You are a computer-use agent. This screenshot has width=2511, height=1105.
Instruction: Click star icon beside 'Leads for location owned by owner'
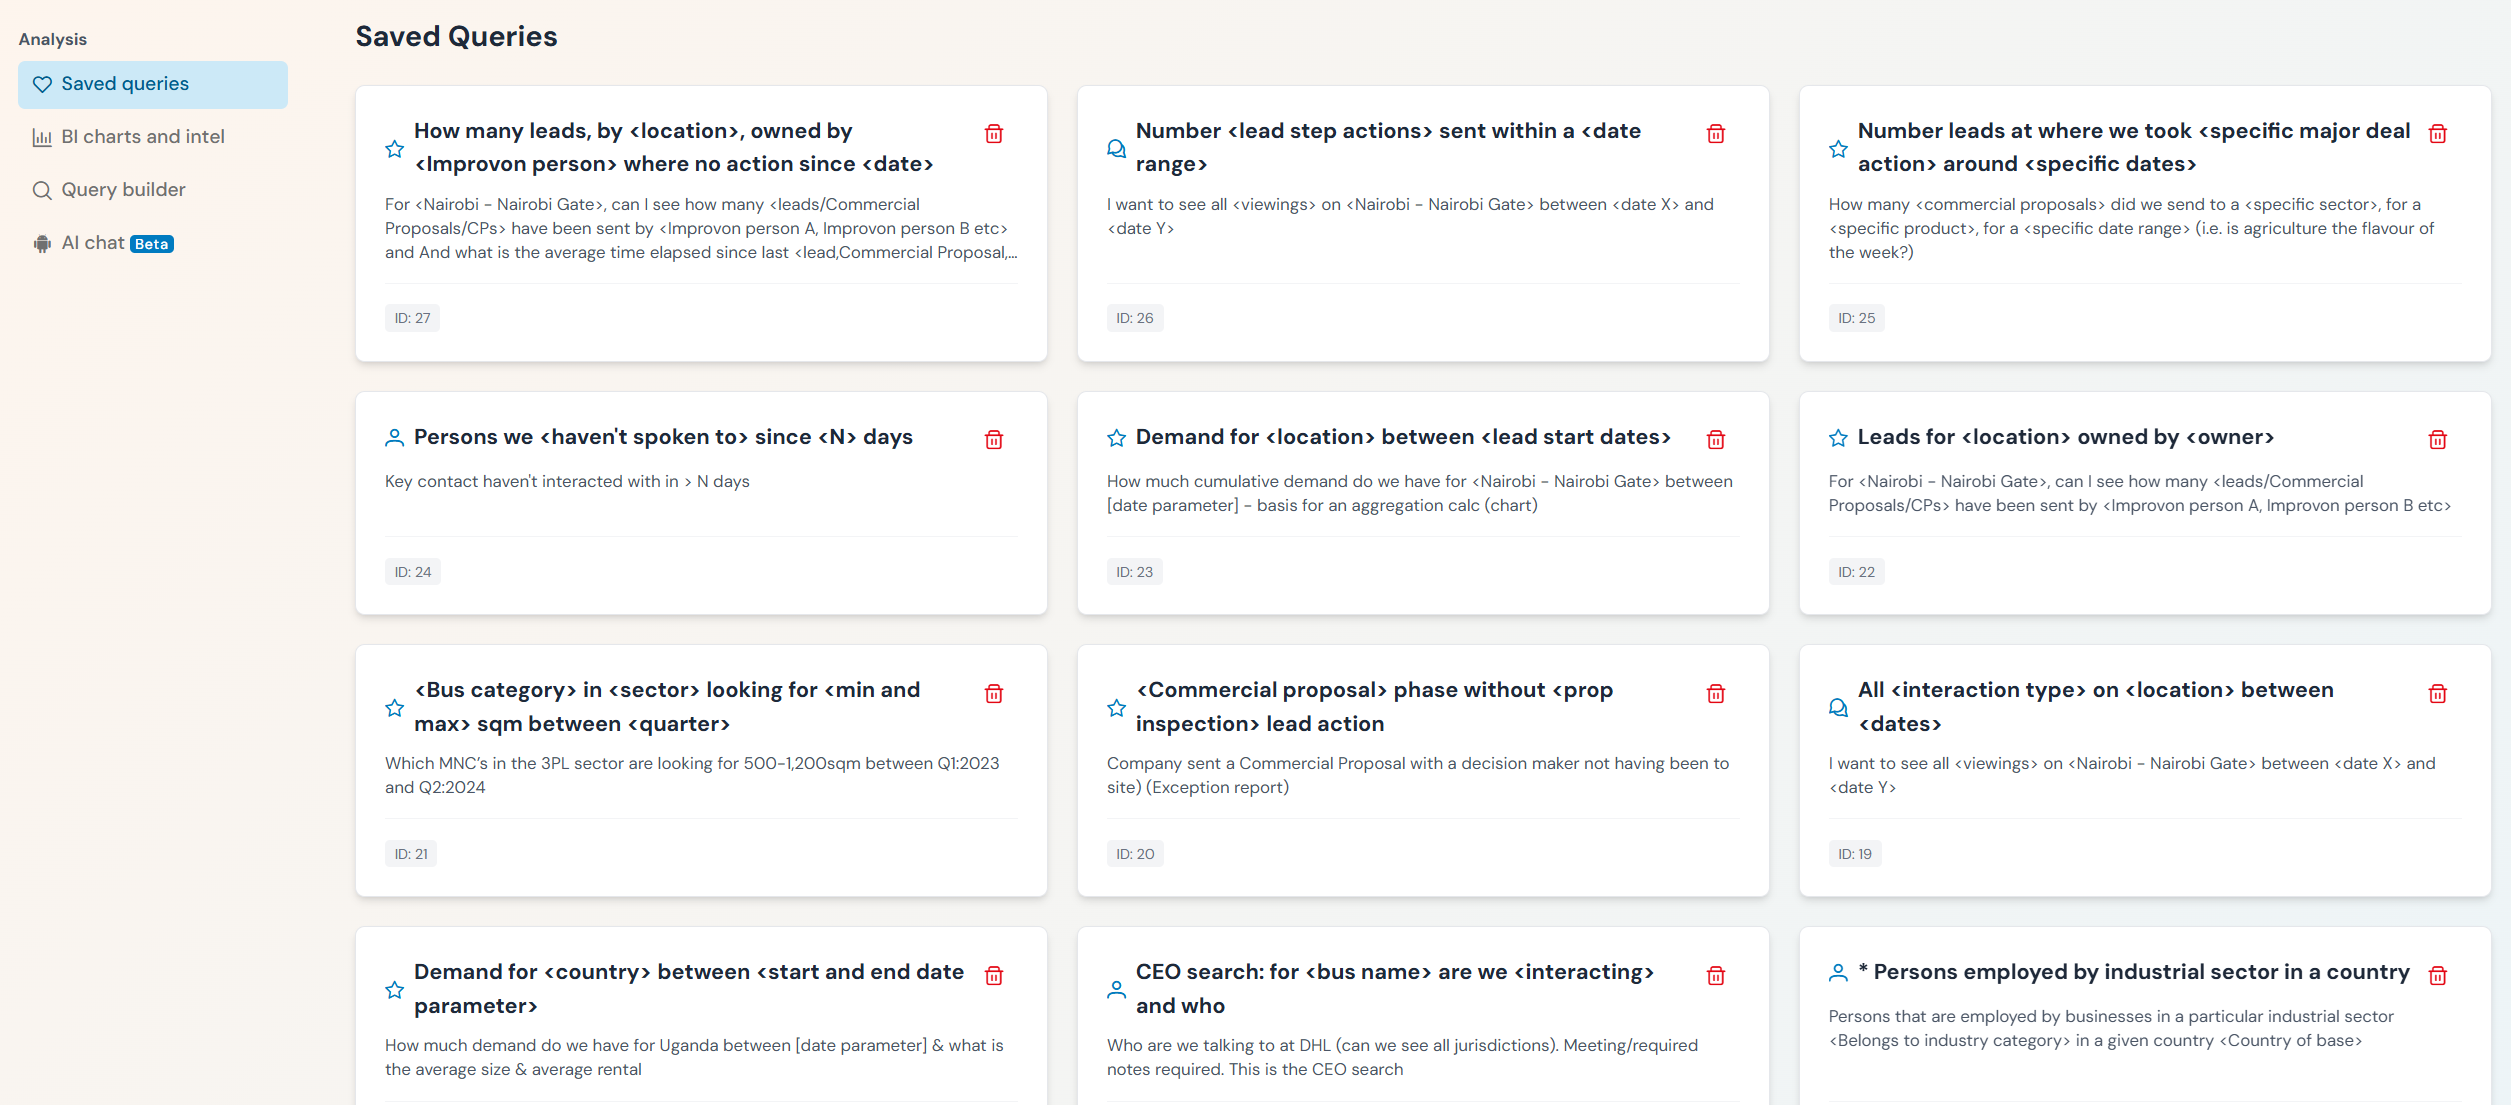[1838, 438]
